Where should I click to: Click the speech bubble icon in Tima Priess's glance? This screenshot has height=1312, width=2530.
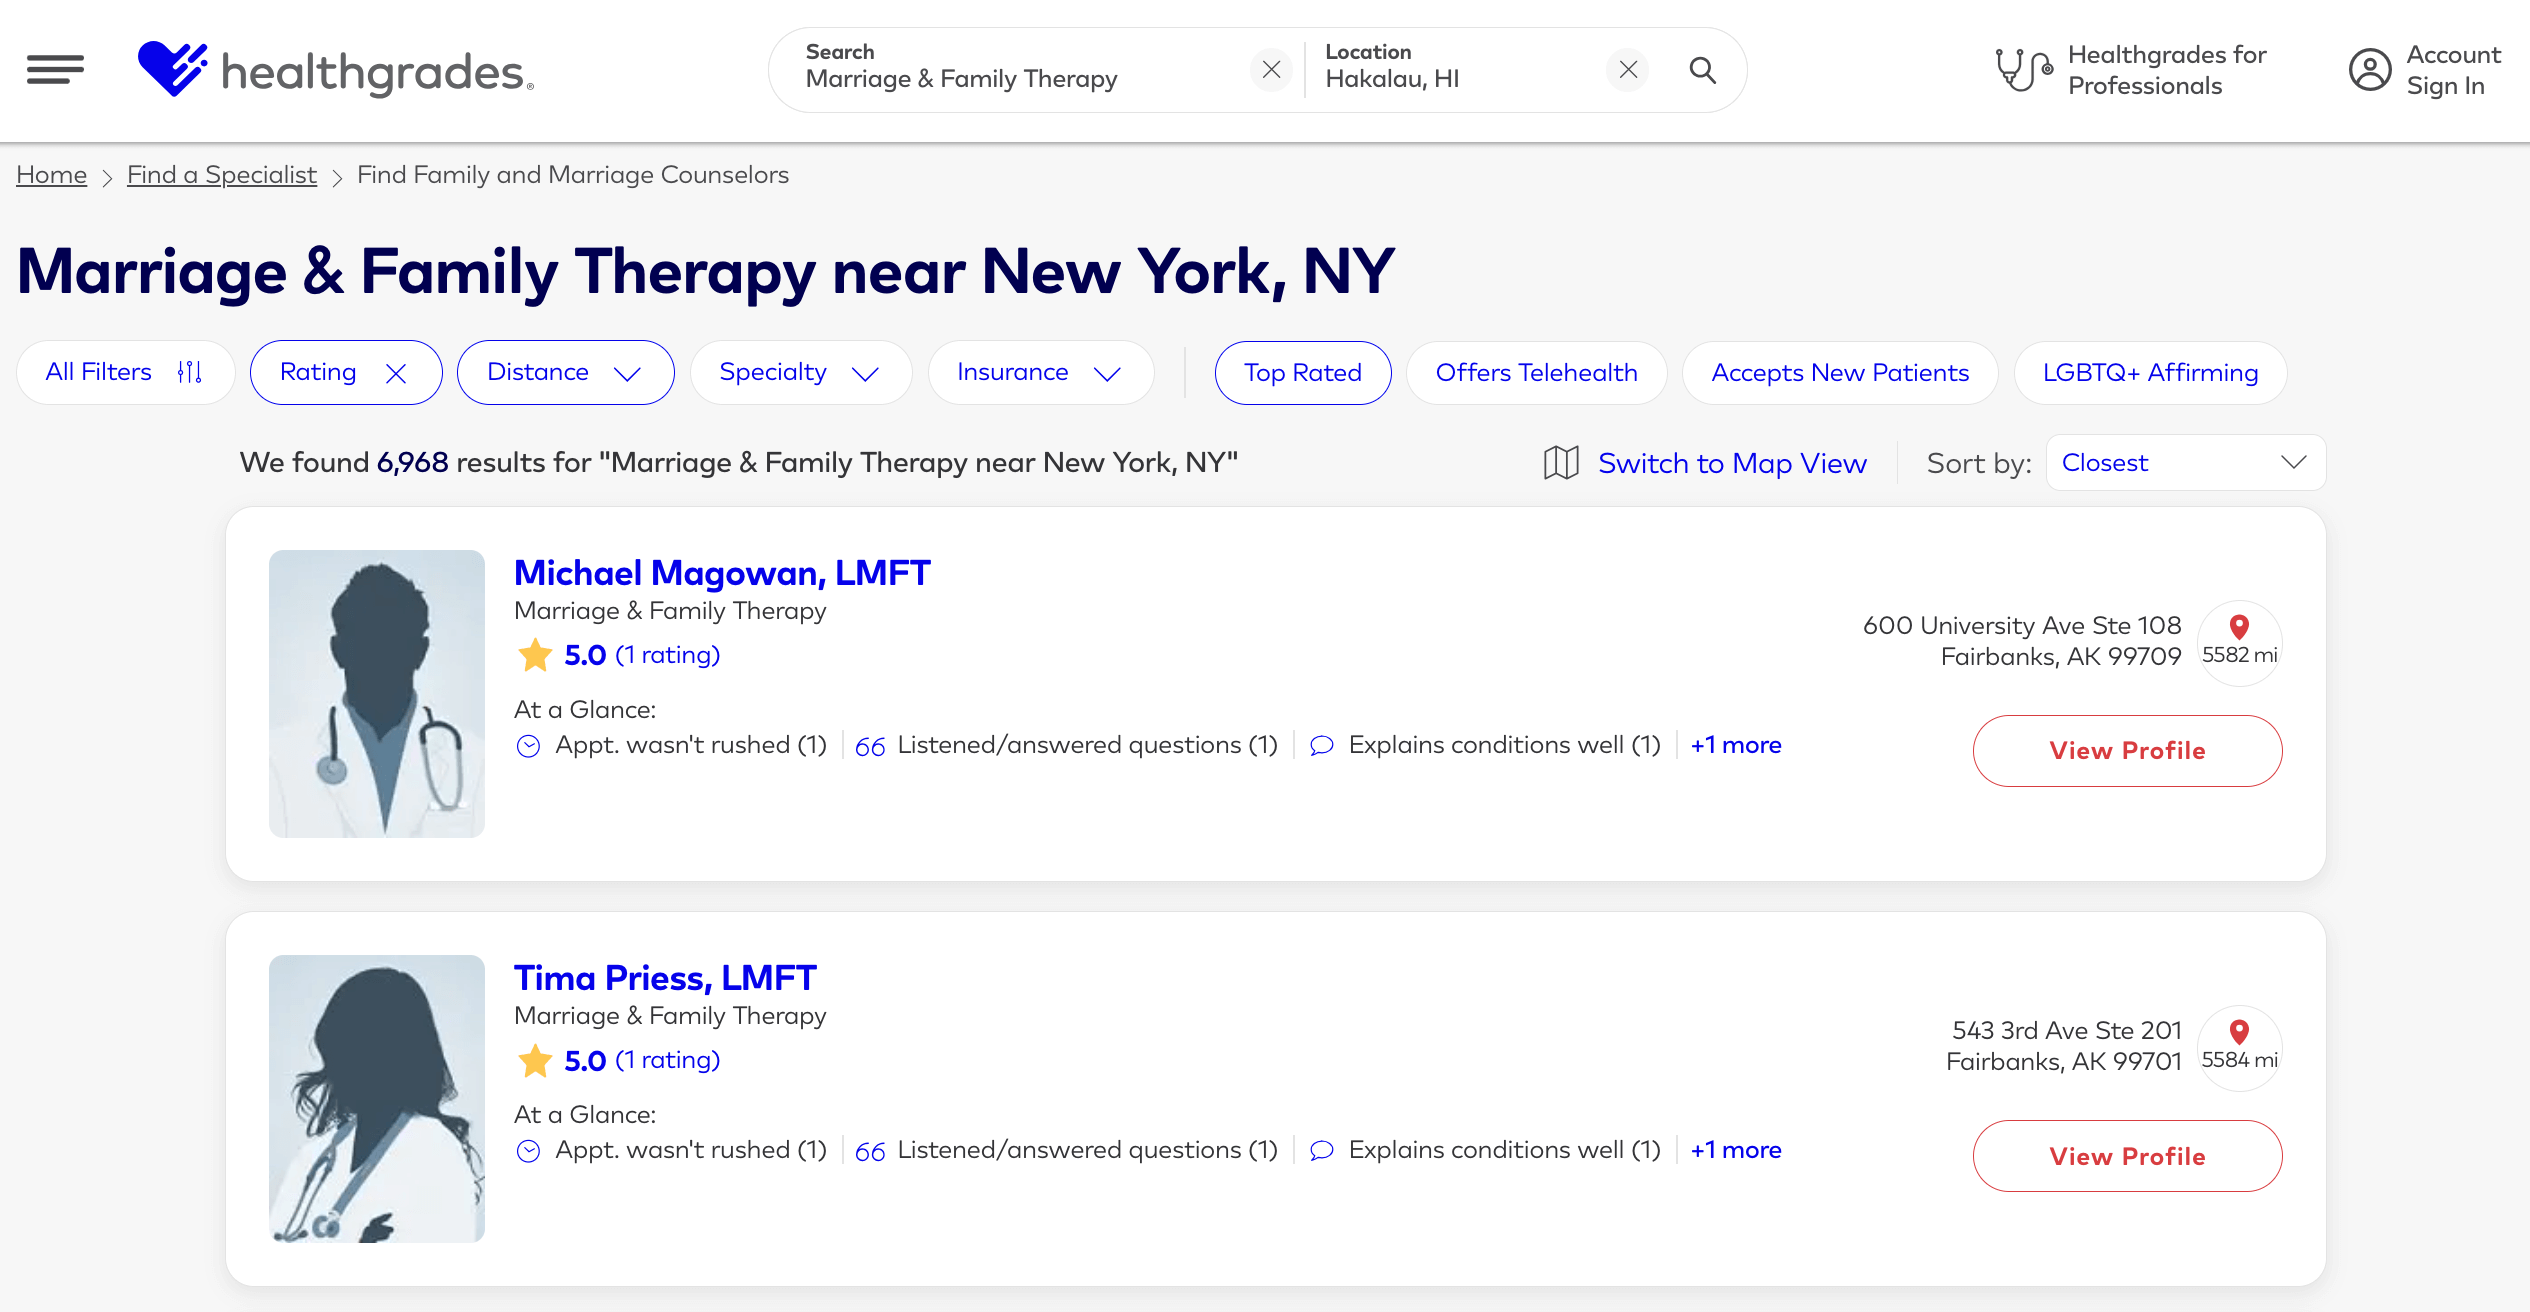[1321, 1151]
